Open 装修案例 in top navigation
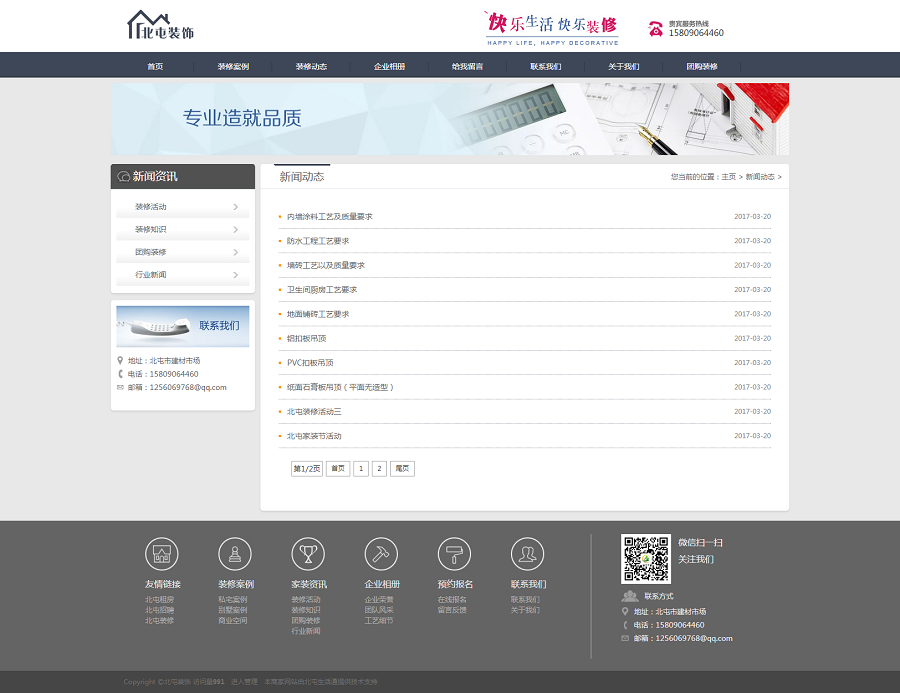The image size is (900, 693). click(233, 66)
